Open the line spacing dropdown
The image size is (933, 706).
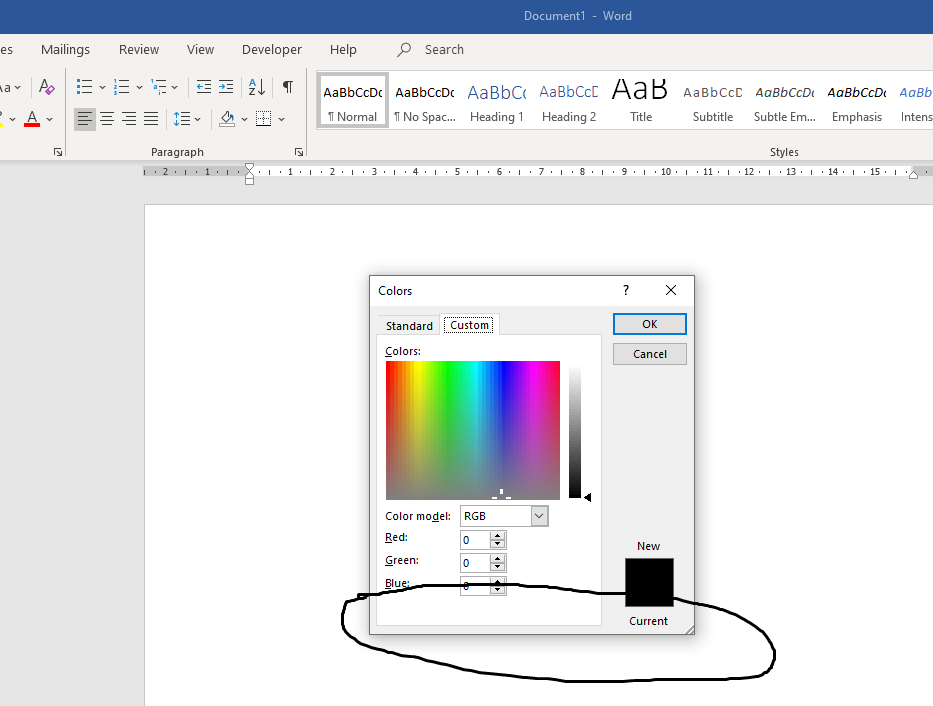pos(197,119)
